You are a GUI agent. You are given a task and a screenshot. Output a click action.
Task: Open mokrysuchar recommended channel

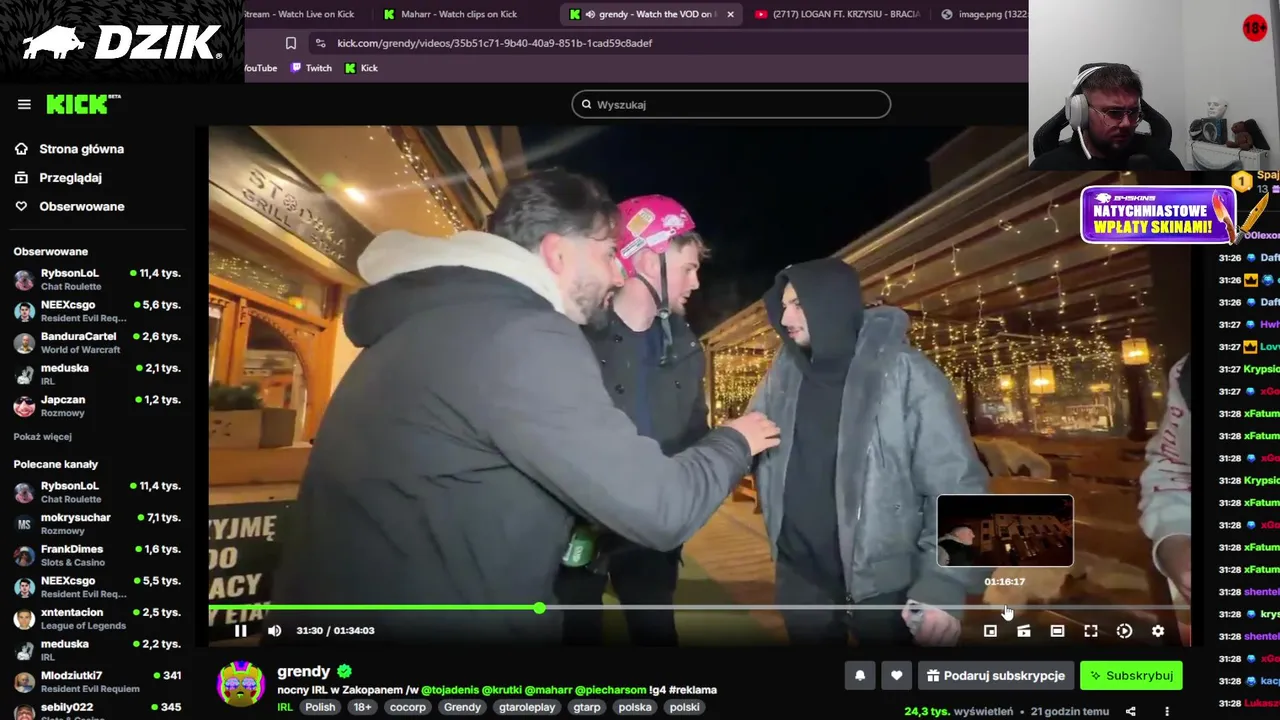click(97, 524)
